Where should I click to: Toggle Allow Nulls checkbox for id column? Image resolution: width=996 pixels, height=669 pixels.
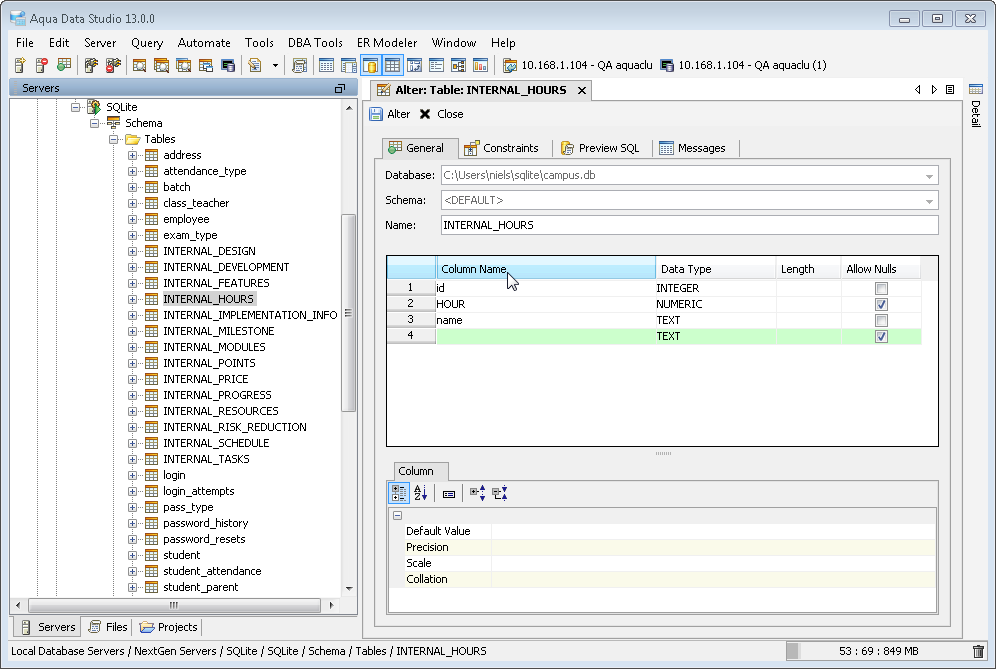coord(881,288)
